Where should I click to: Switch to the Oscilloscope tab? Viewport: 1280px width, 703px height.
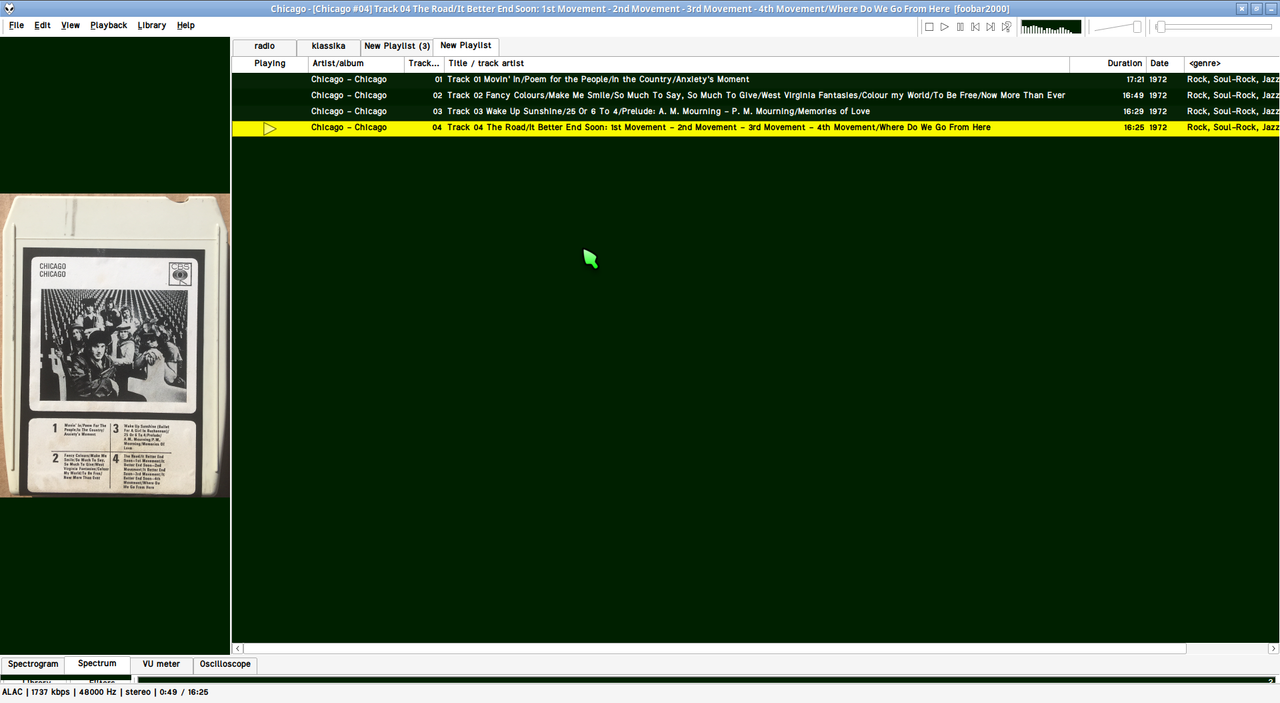pos(225,664)
